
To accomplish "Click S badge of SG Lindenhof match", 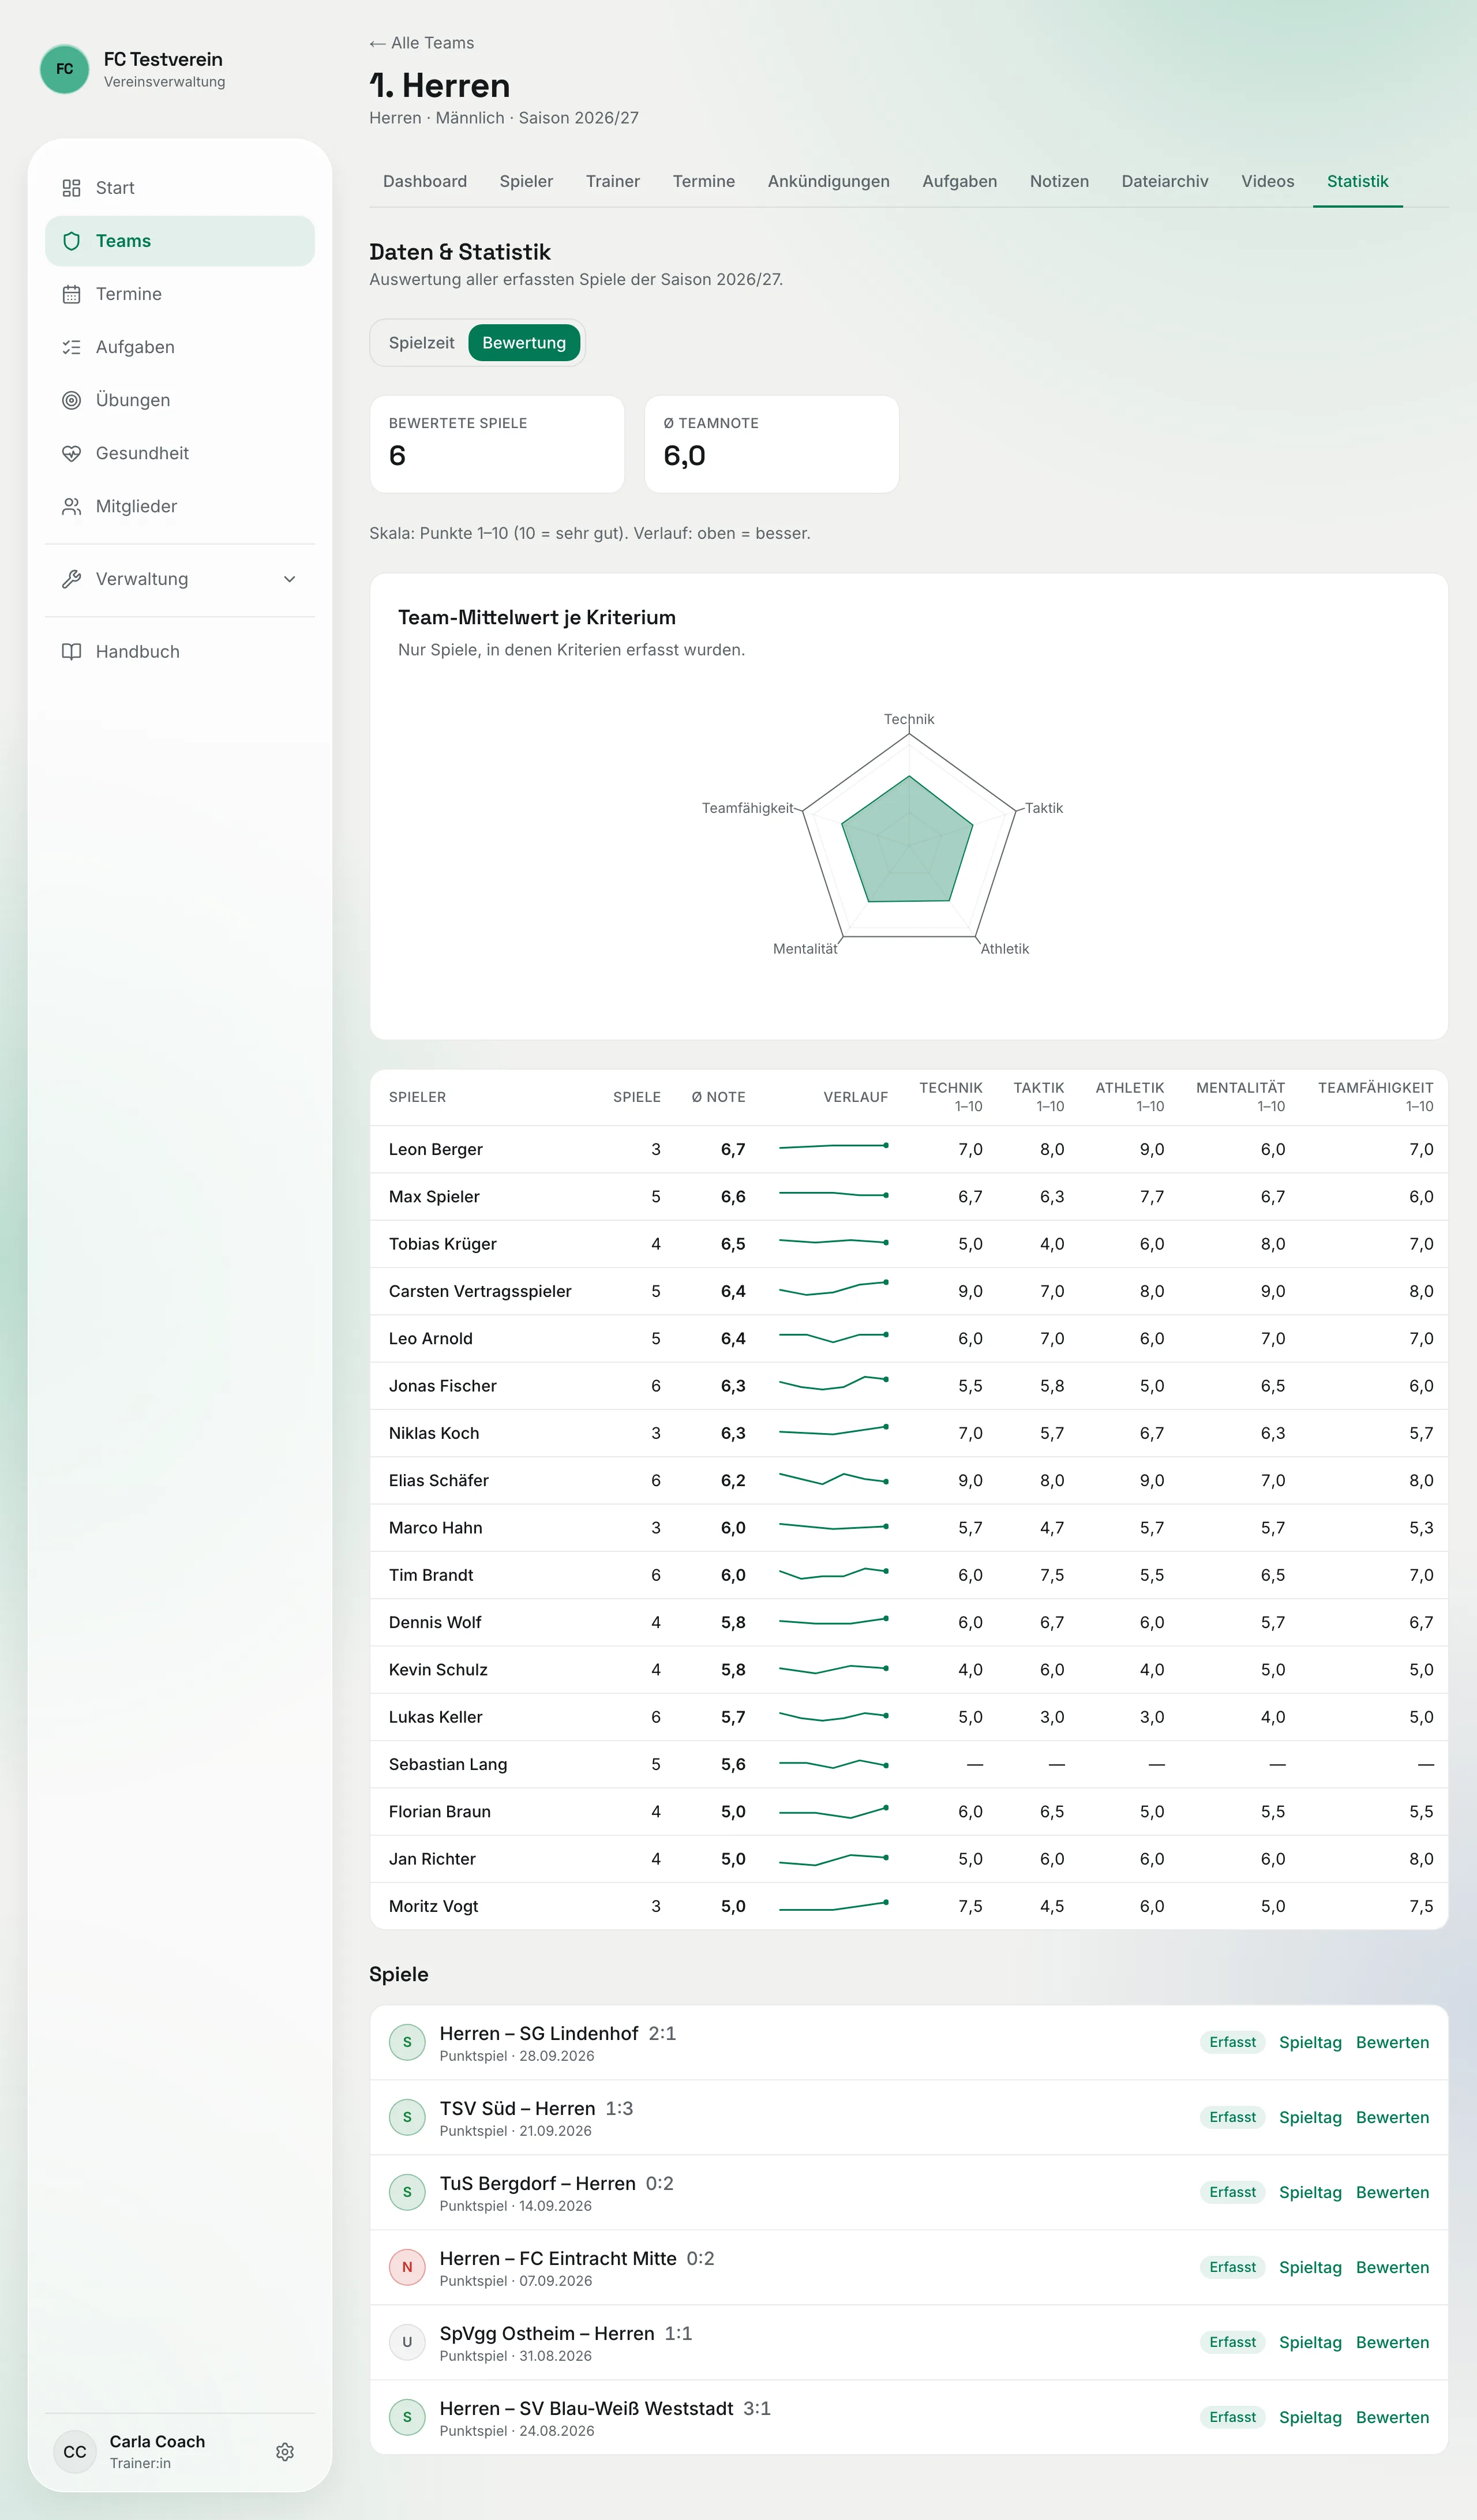I will (407, 2042).
